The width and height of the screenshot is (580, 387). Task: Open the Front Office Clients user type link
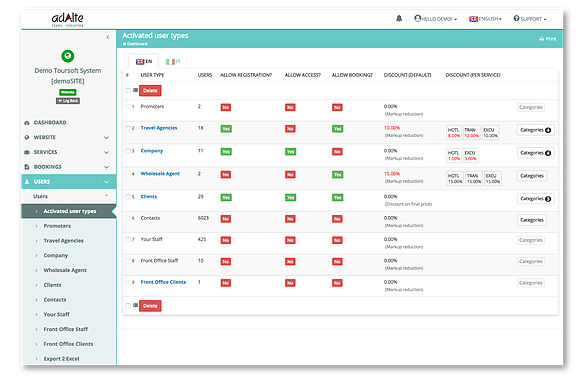[163, 282]
